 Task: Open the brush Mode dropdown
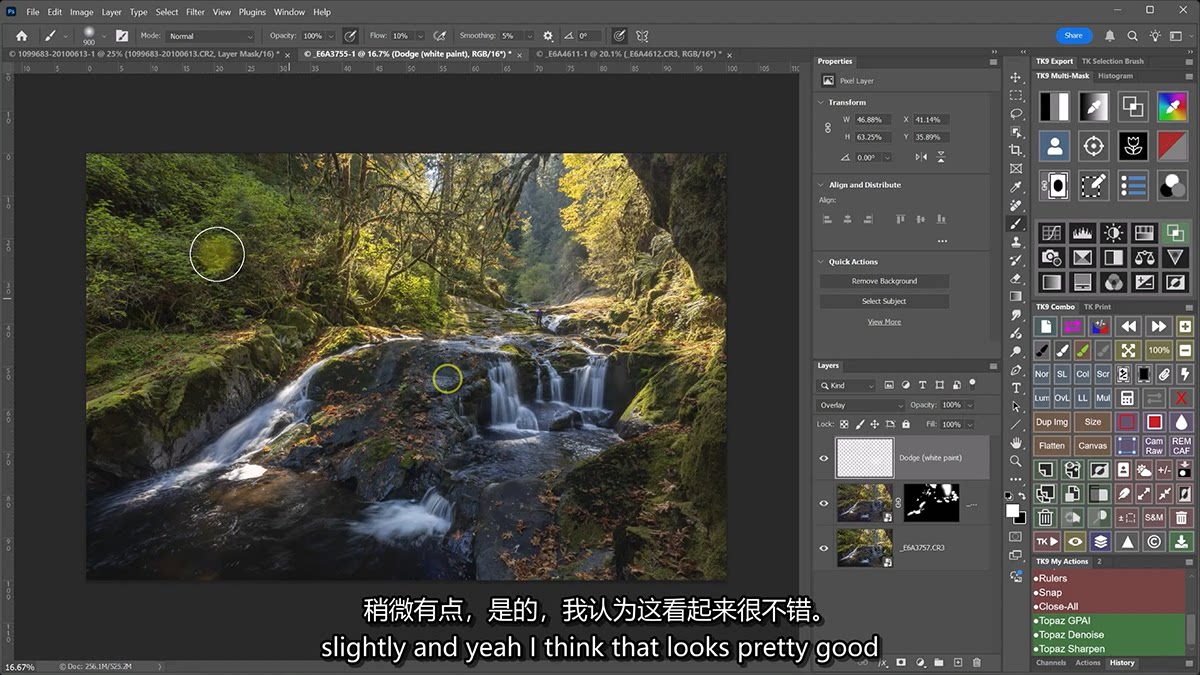[211, 36]
